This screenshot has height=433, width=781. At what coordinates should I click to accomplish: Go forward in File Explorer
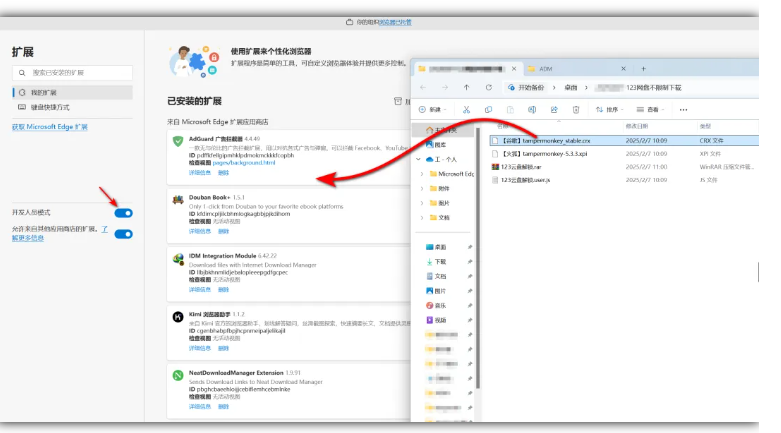pos(445,88)
